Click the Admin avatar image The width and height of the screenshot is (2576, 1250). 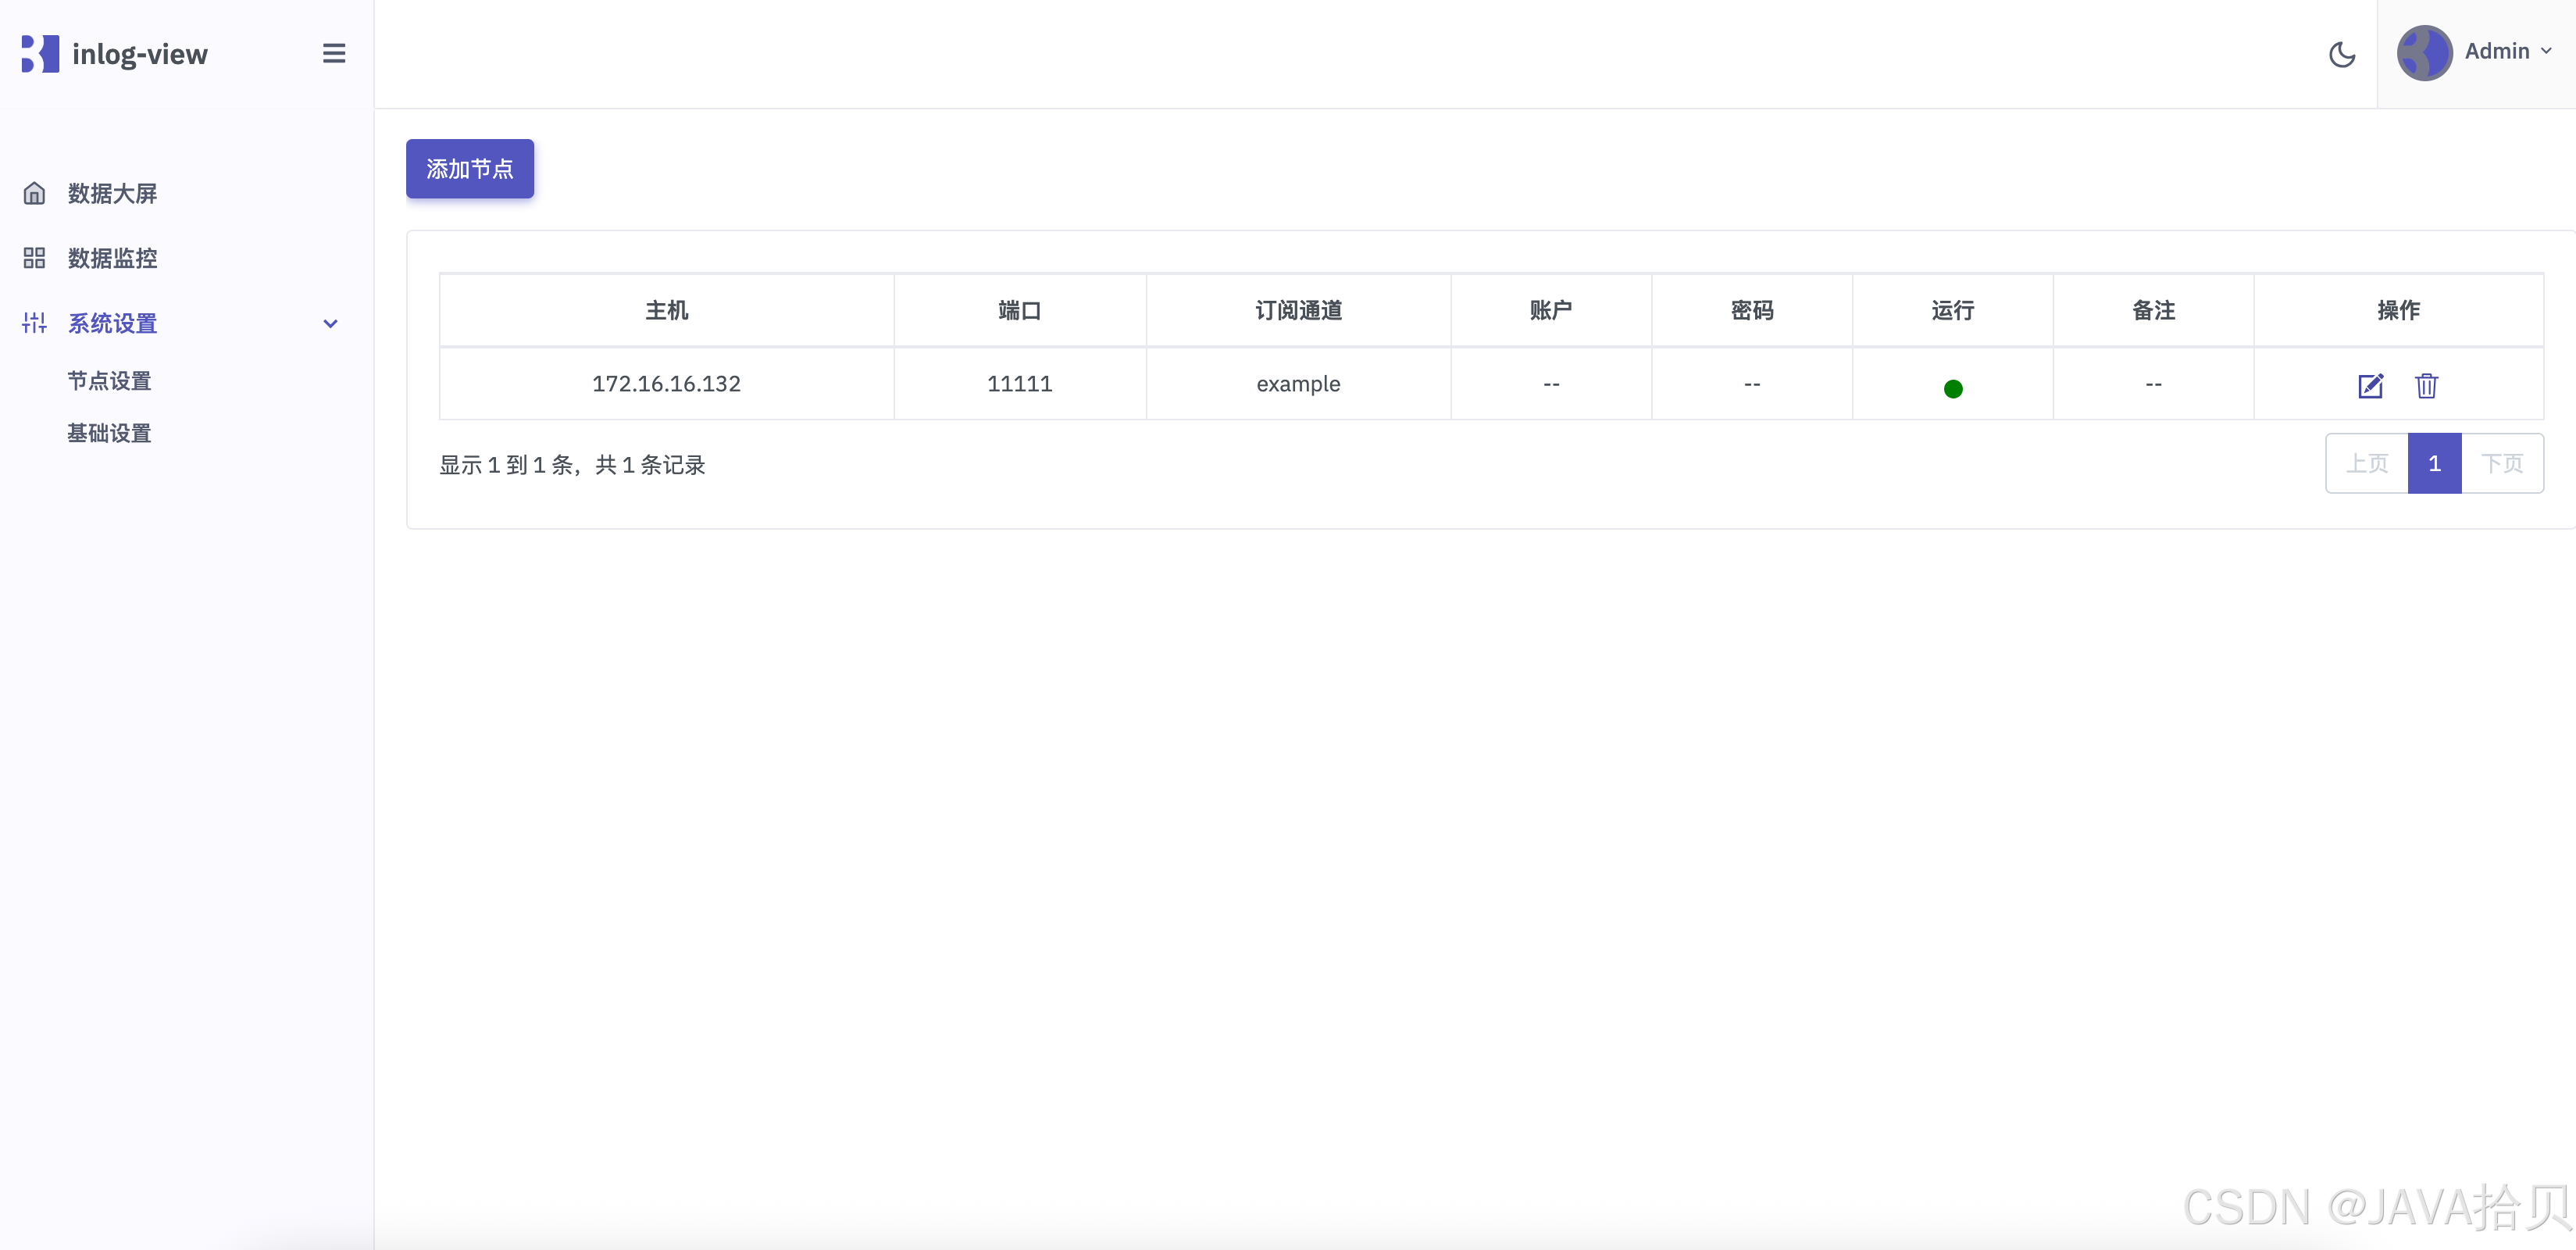point(2424,53)
